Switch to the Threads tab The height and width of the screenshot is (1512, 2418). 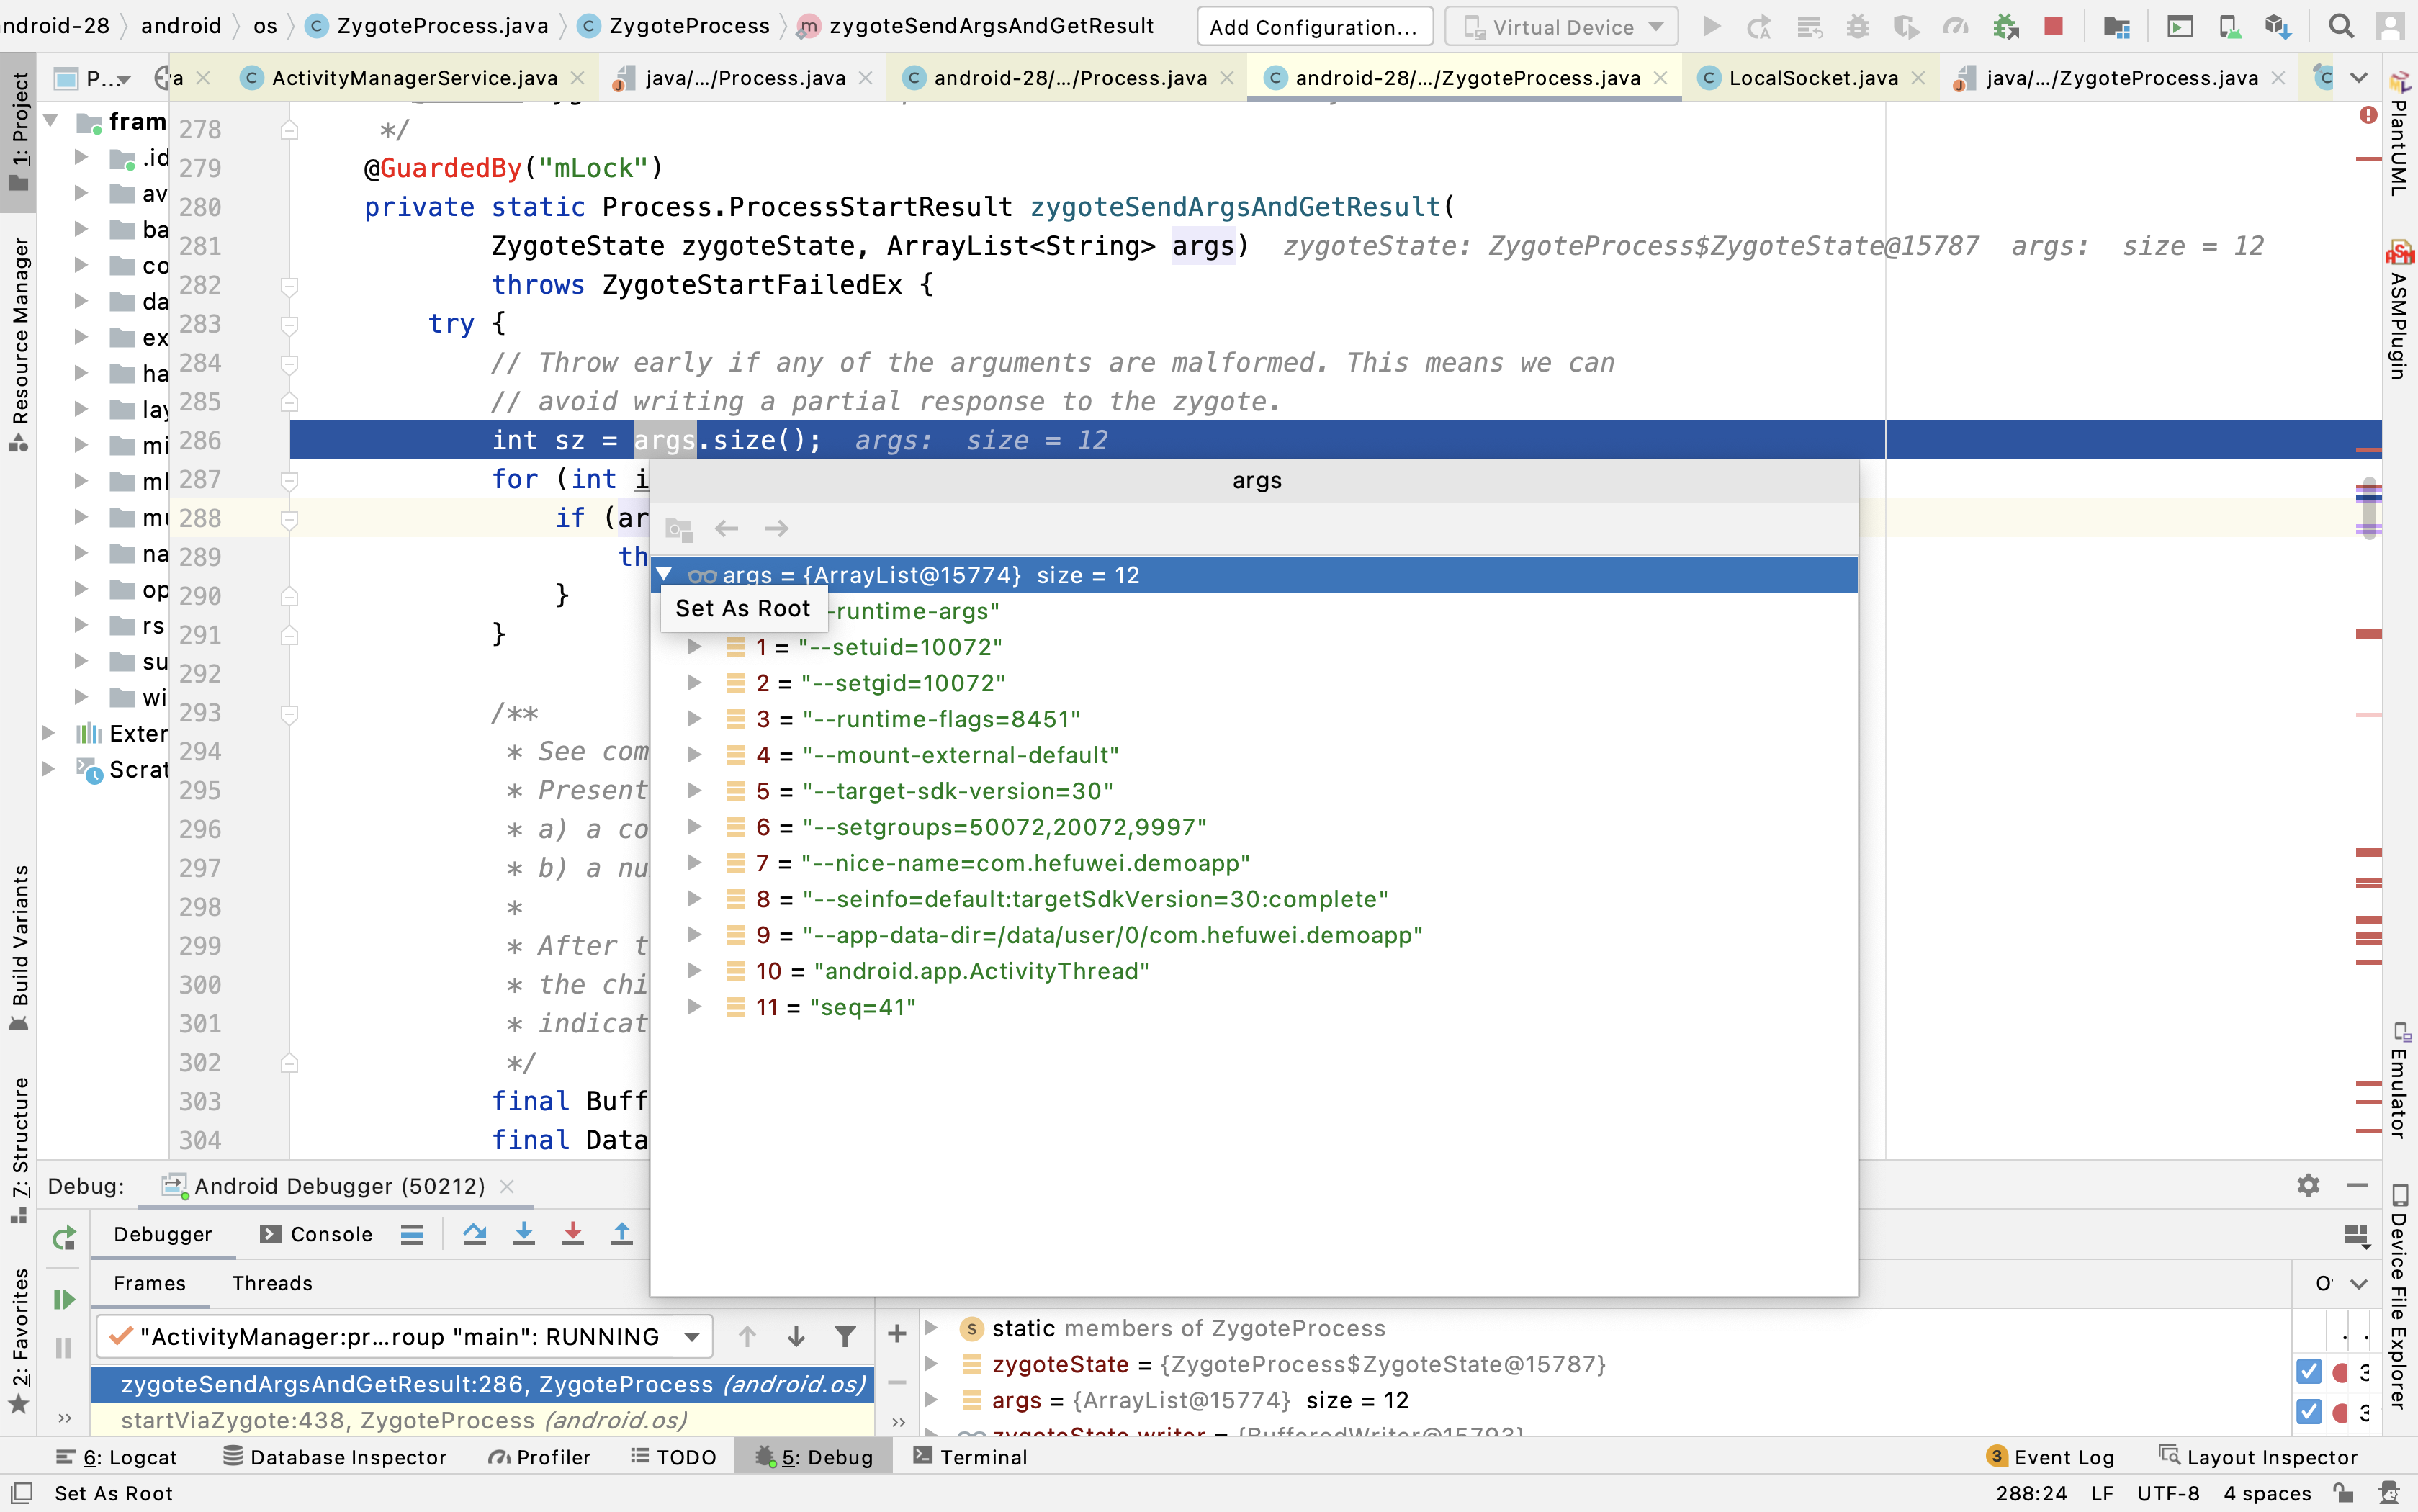pyautogui.click(x=272, y=1283)
